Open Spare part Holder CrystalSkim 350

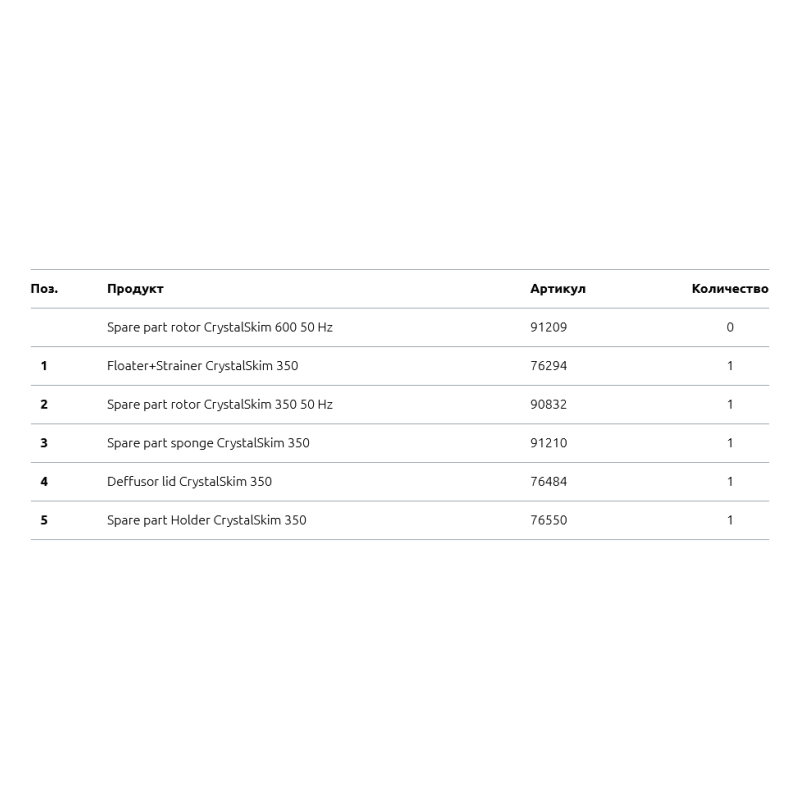207,520
